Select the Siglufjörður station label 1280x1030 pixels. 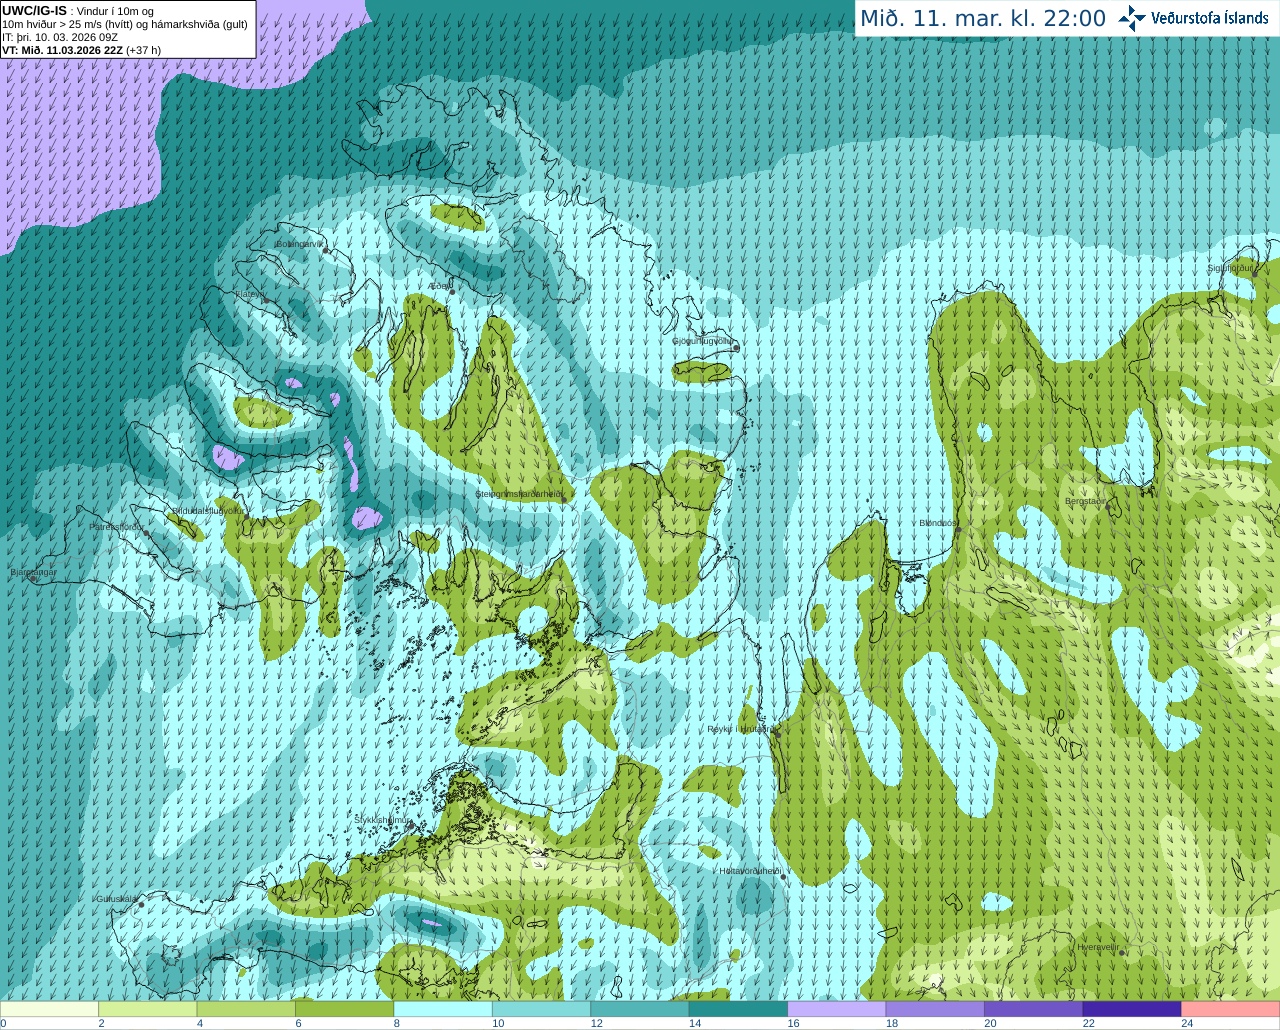pos(1231,268)
